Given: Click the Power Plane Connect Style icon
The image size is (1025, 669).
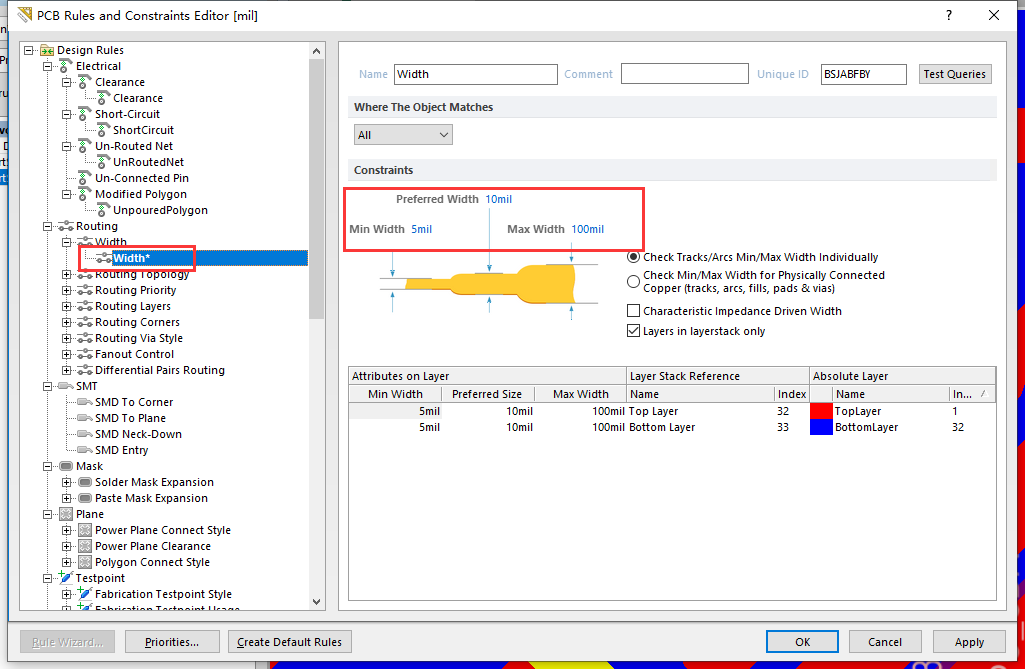Looking at the screenshot, I should (85, 530).
